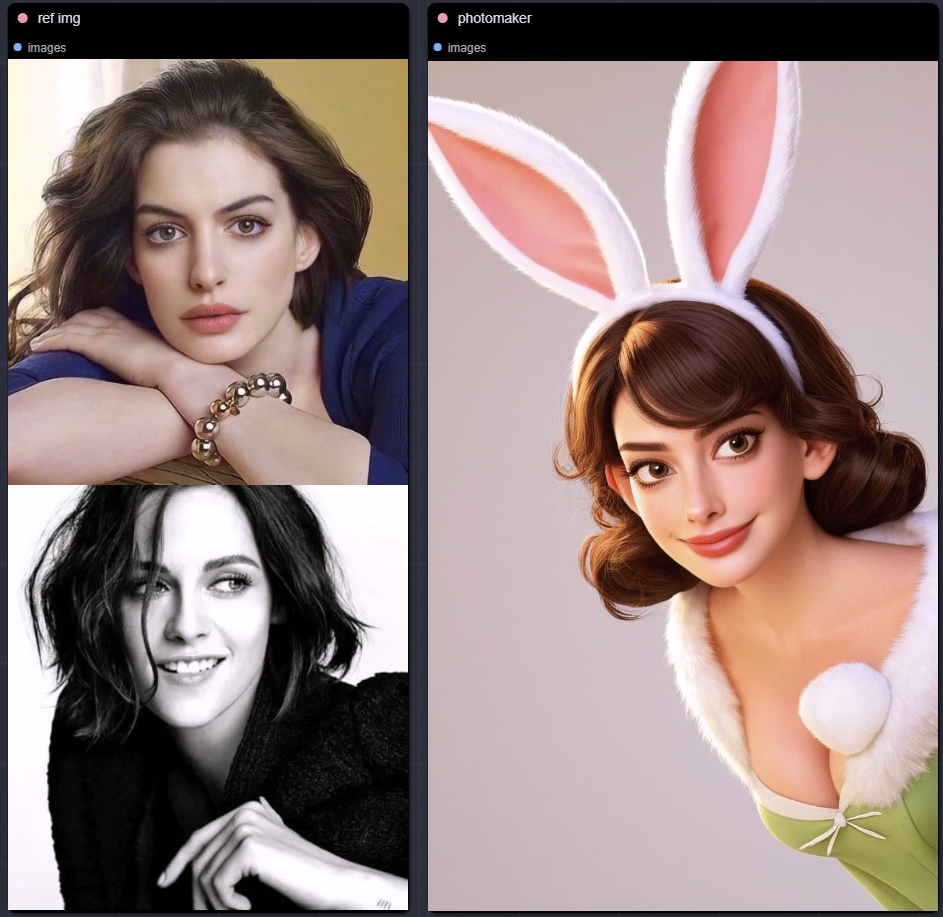
Task: Open the bunny-ears cartoon output image
Action: [x=683, y=486]
